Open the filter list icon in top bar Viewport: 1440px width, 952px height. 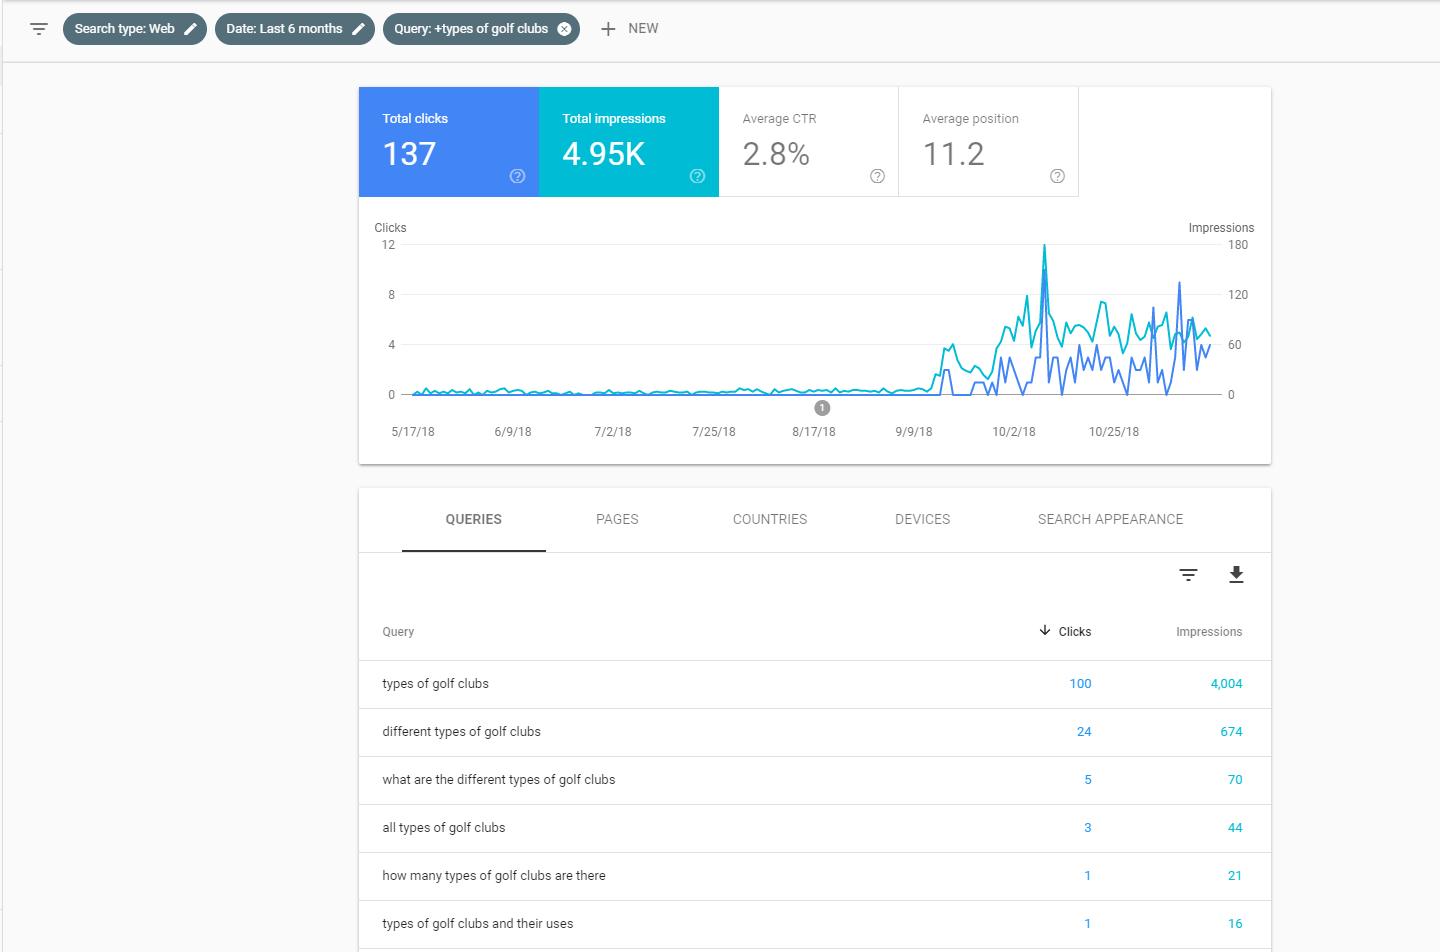[39, 29]
